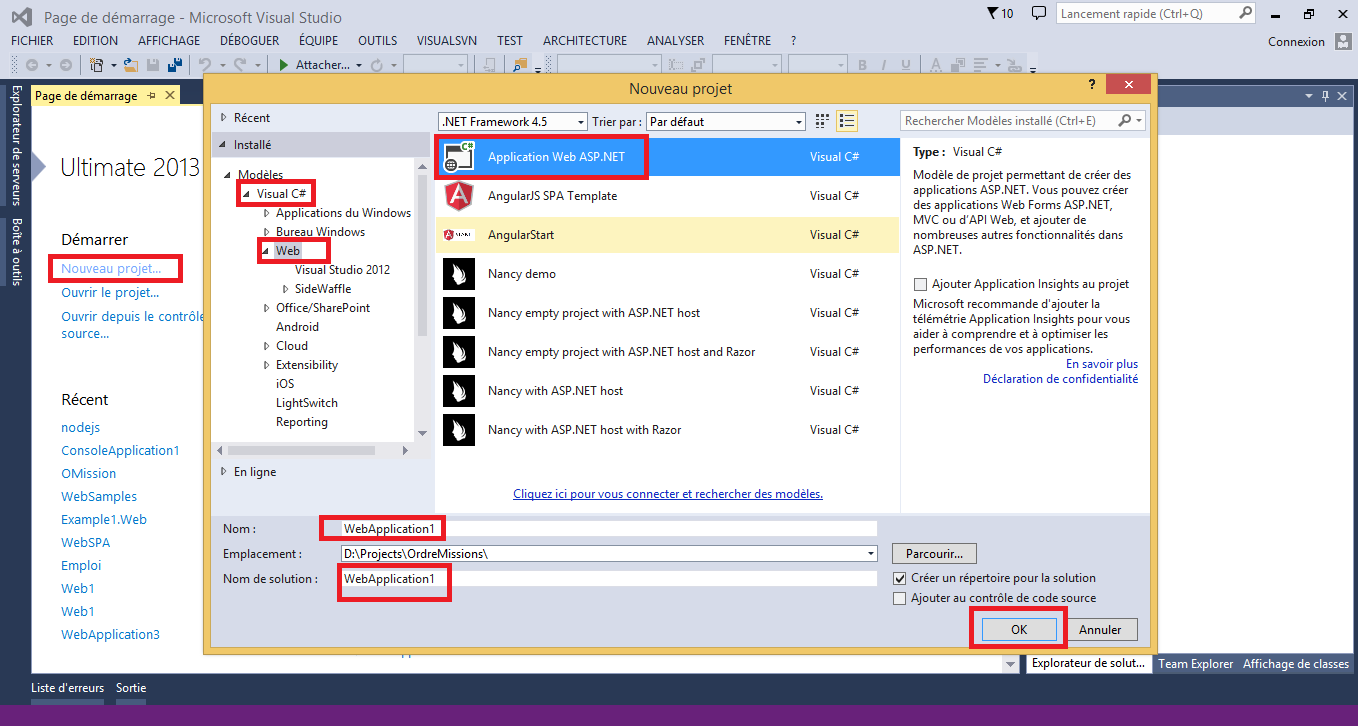Click the Navigate Backward toolbar arrow
This screenshot has width=1358, height=726.
coord(31,65)
